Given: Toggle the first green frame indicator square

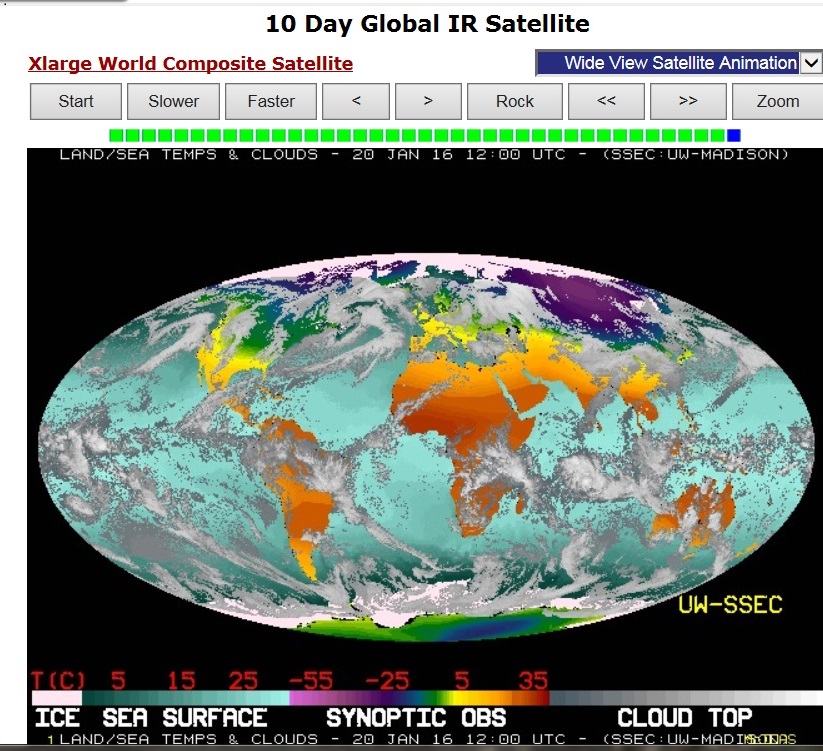Looking at the screenshot, I should pos(116,135).
